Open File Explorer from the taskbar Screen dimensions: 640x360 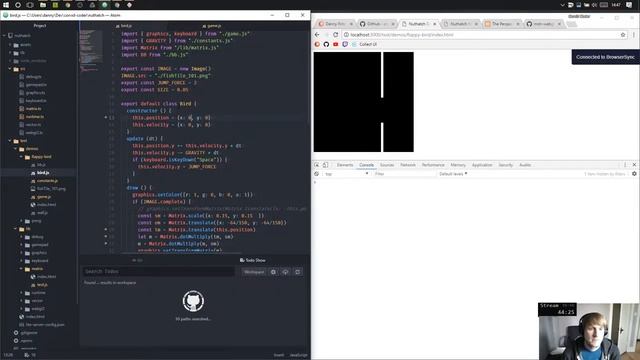pos(42,5)
